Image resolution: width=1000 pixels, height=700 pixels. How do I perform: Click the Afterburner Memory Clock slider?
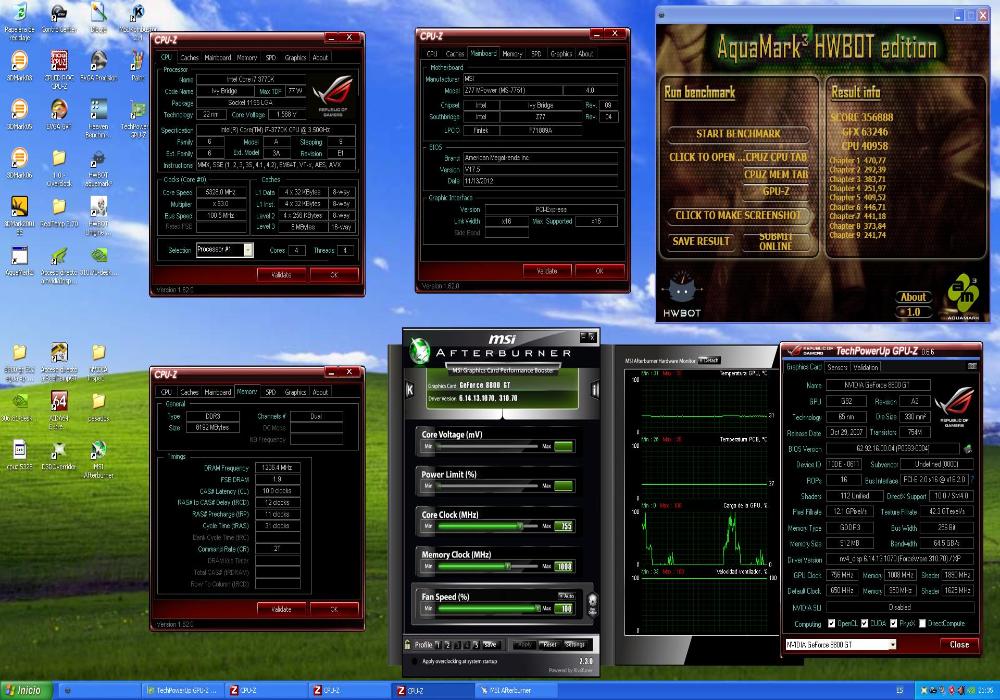click(x=489, y=566)
